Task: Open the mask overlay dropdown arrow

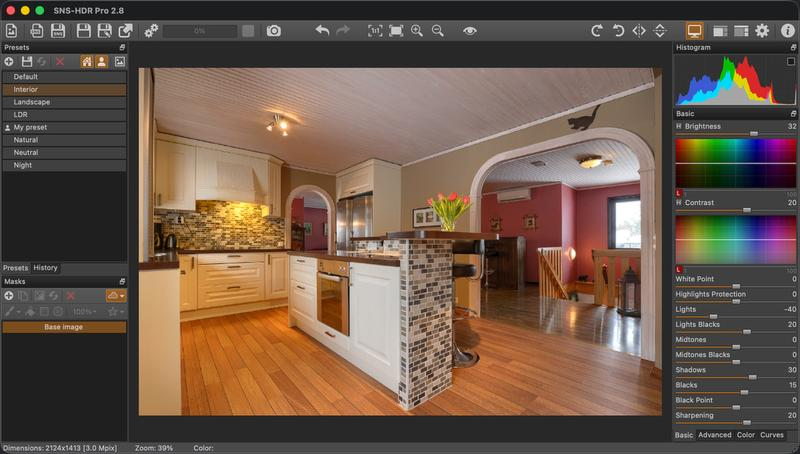Action: pos(122,296)
